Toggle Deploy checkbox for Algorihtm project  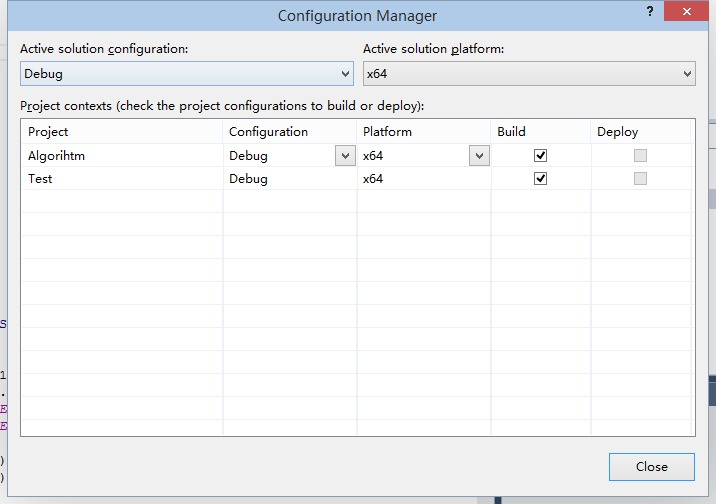tap(640, 156)
